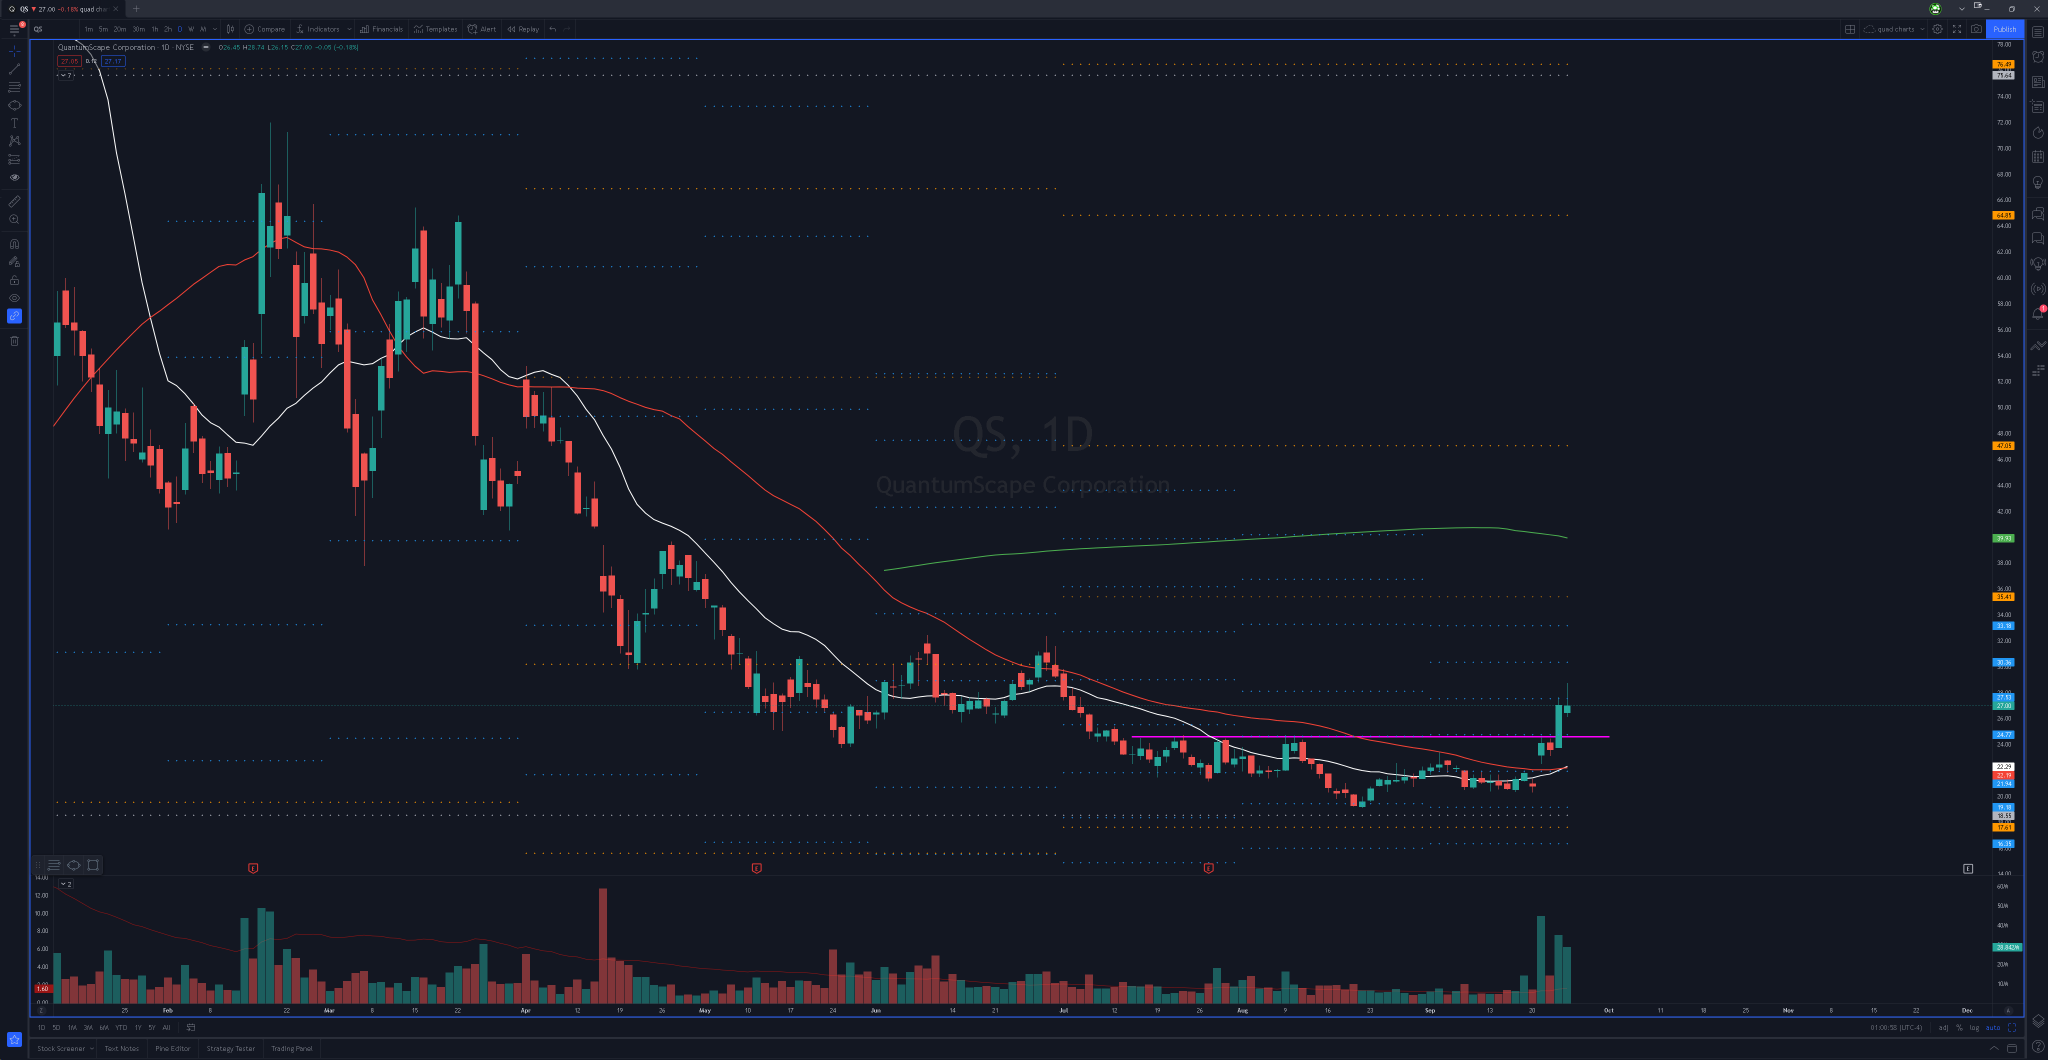Toggle logarithmic scale 'log'

click(x=1974, y=1027)
